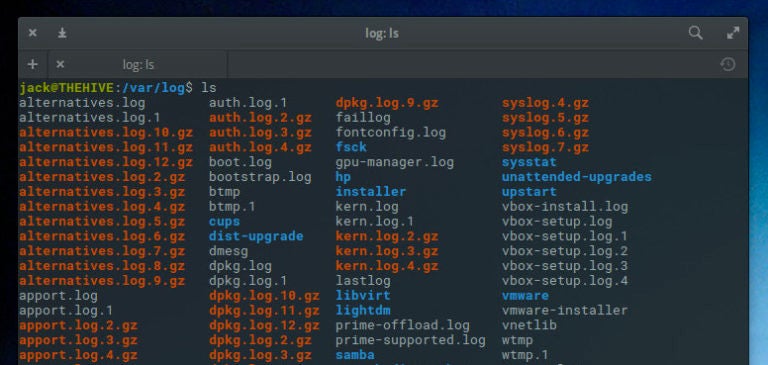
Task: Click the fullscreen expand arrows icon
Action: pos(733,33)
